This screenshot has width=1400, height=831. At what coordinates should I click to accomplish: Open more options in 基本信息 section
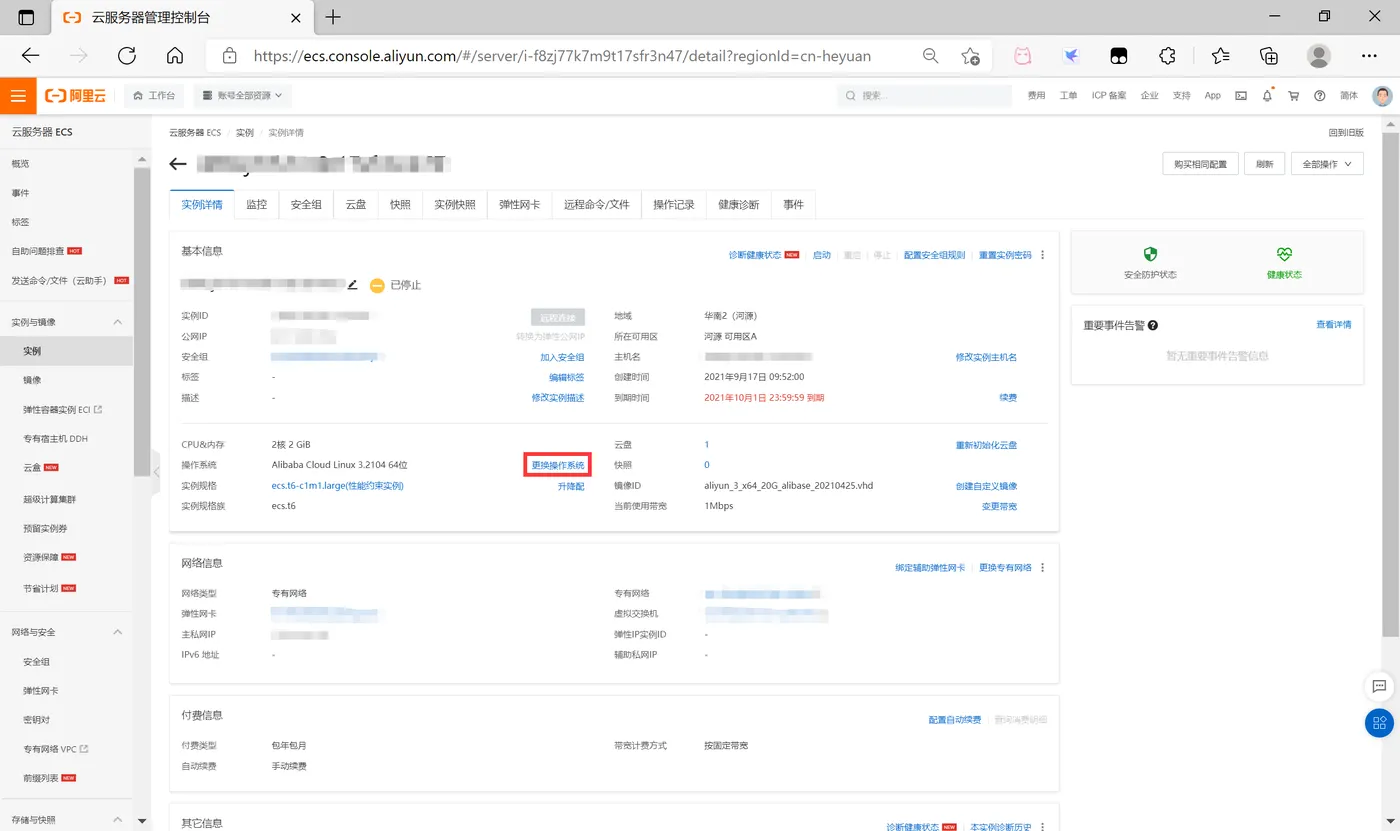(x=1043, y=255)
